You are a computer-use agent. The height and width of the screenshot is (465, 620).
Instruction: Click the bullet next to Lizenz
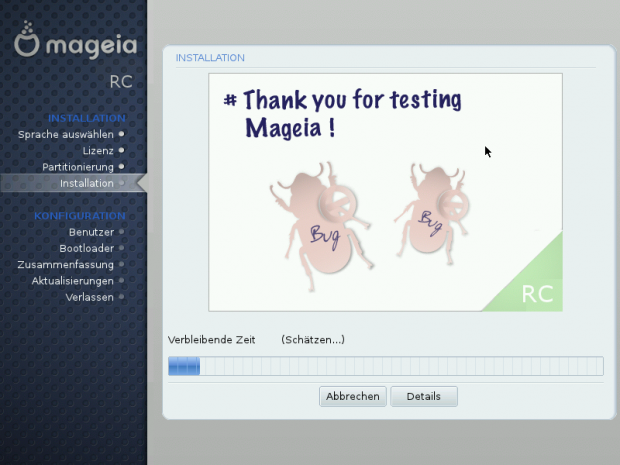[122, 150]
